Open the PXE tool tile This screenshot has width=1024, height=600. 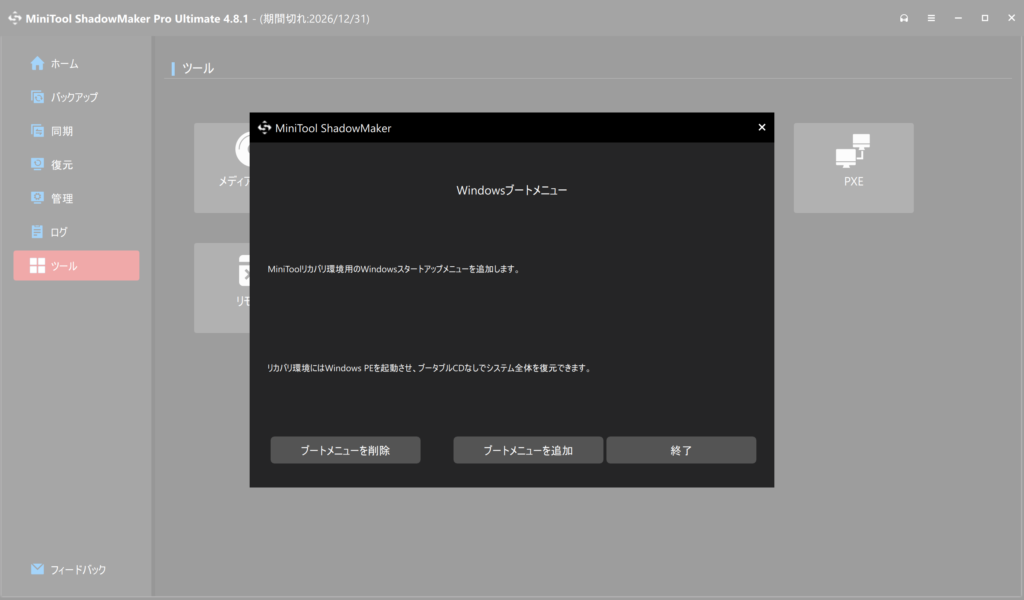tap(854, 168)
